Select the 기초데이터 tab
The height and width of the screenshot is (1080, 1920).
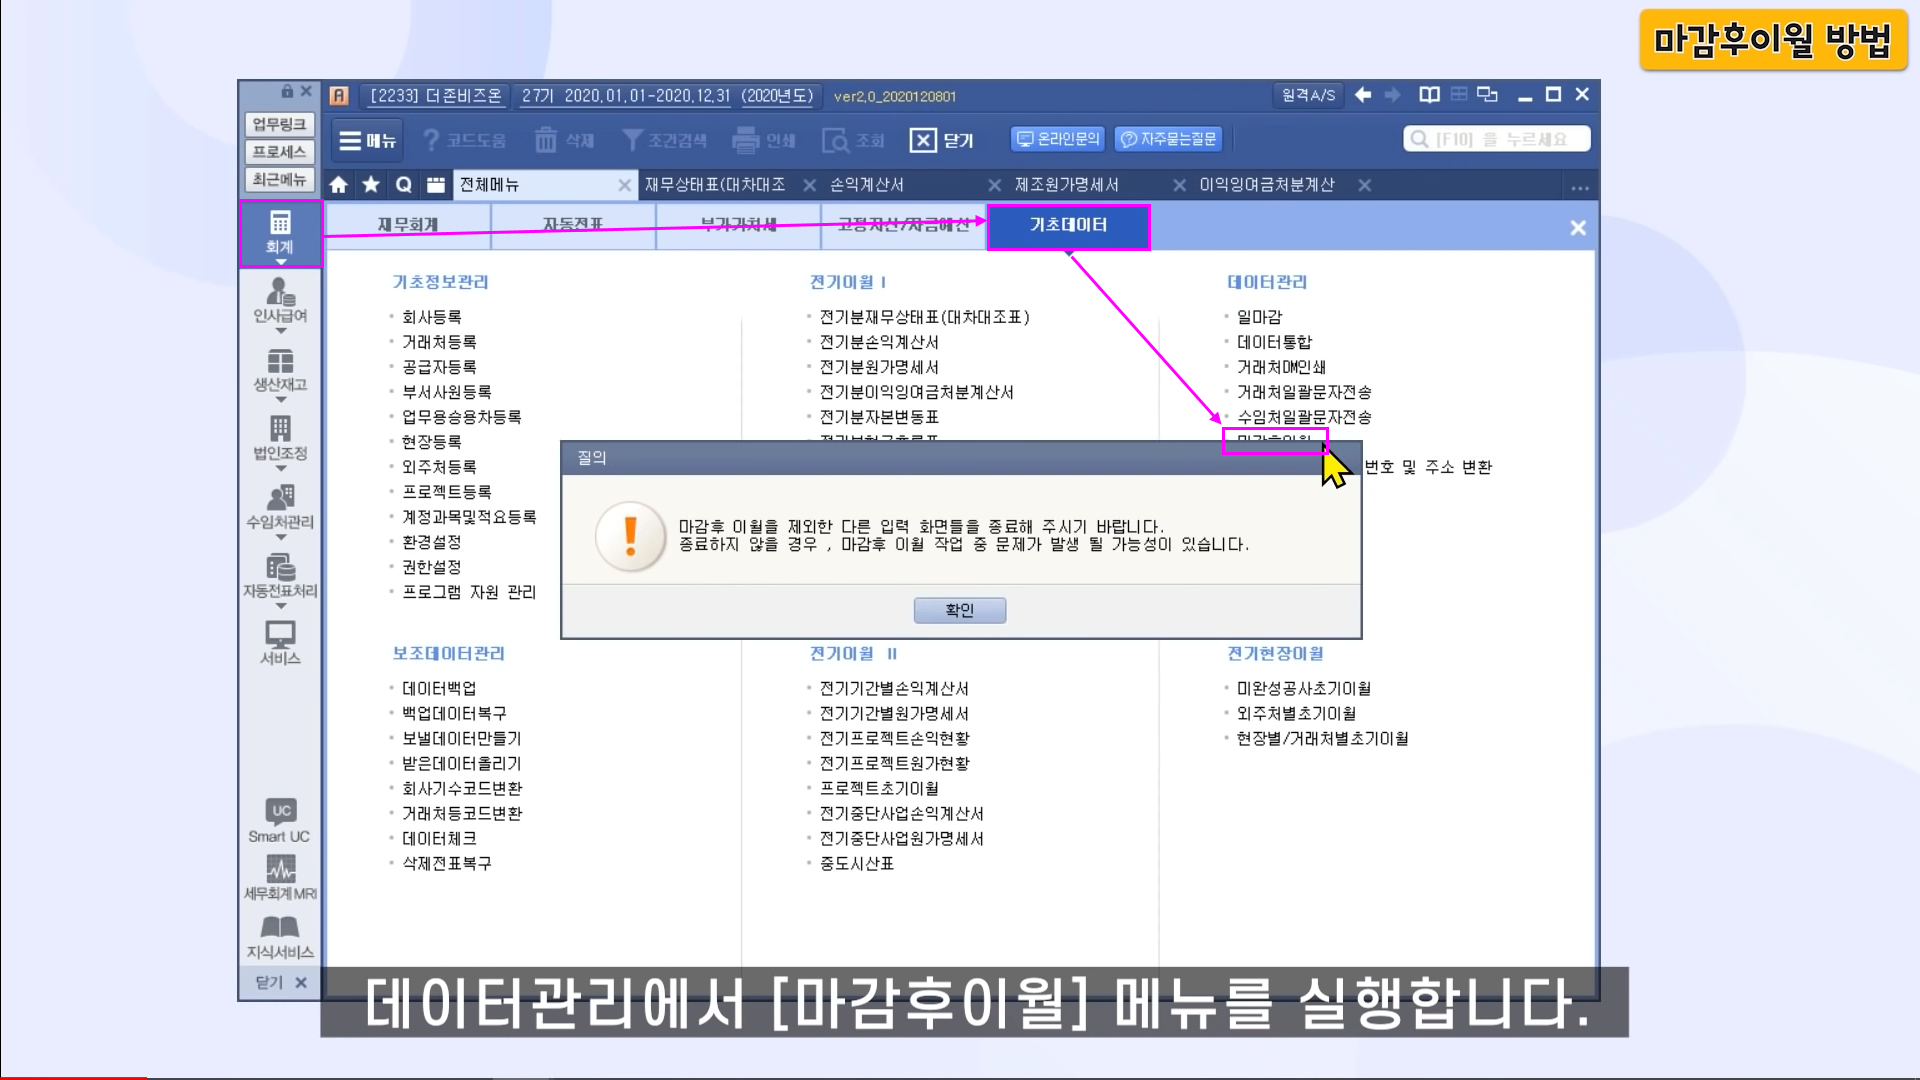[1068, 225]
